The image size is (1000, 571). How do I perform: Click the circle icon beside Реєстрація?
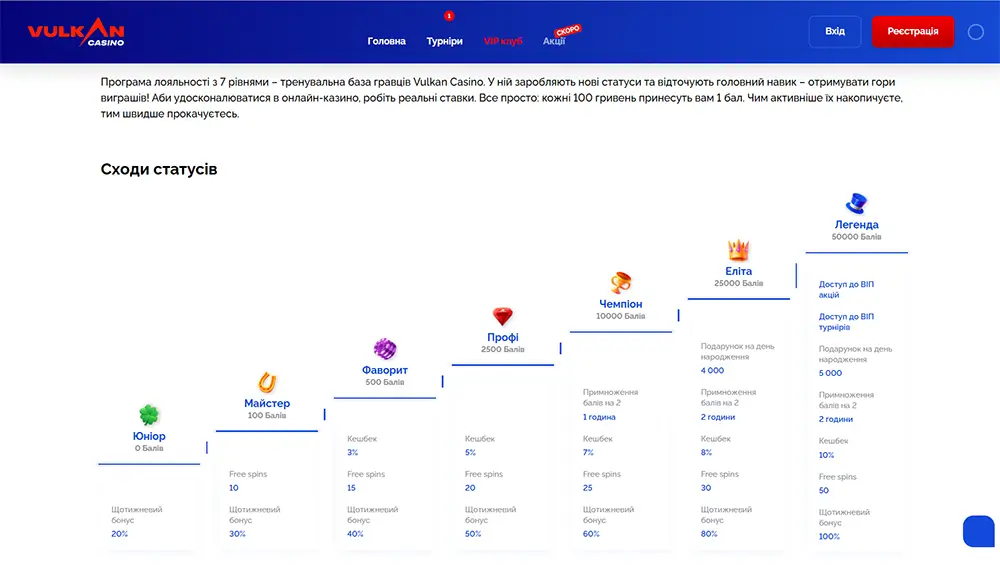click(976, 32)
